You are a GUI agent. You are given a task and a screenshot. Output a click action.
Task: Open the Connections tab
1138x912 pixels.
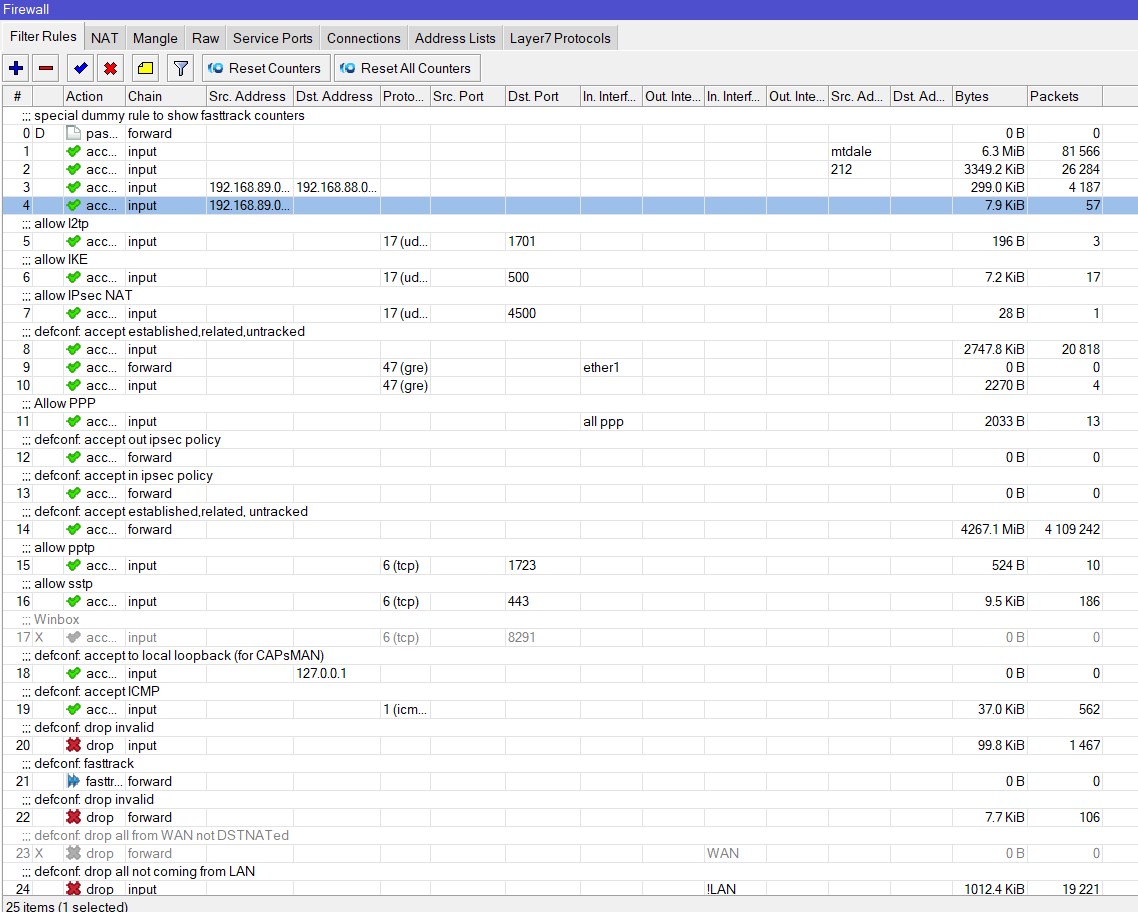coord(363,38)
